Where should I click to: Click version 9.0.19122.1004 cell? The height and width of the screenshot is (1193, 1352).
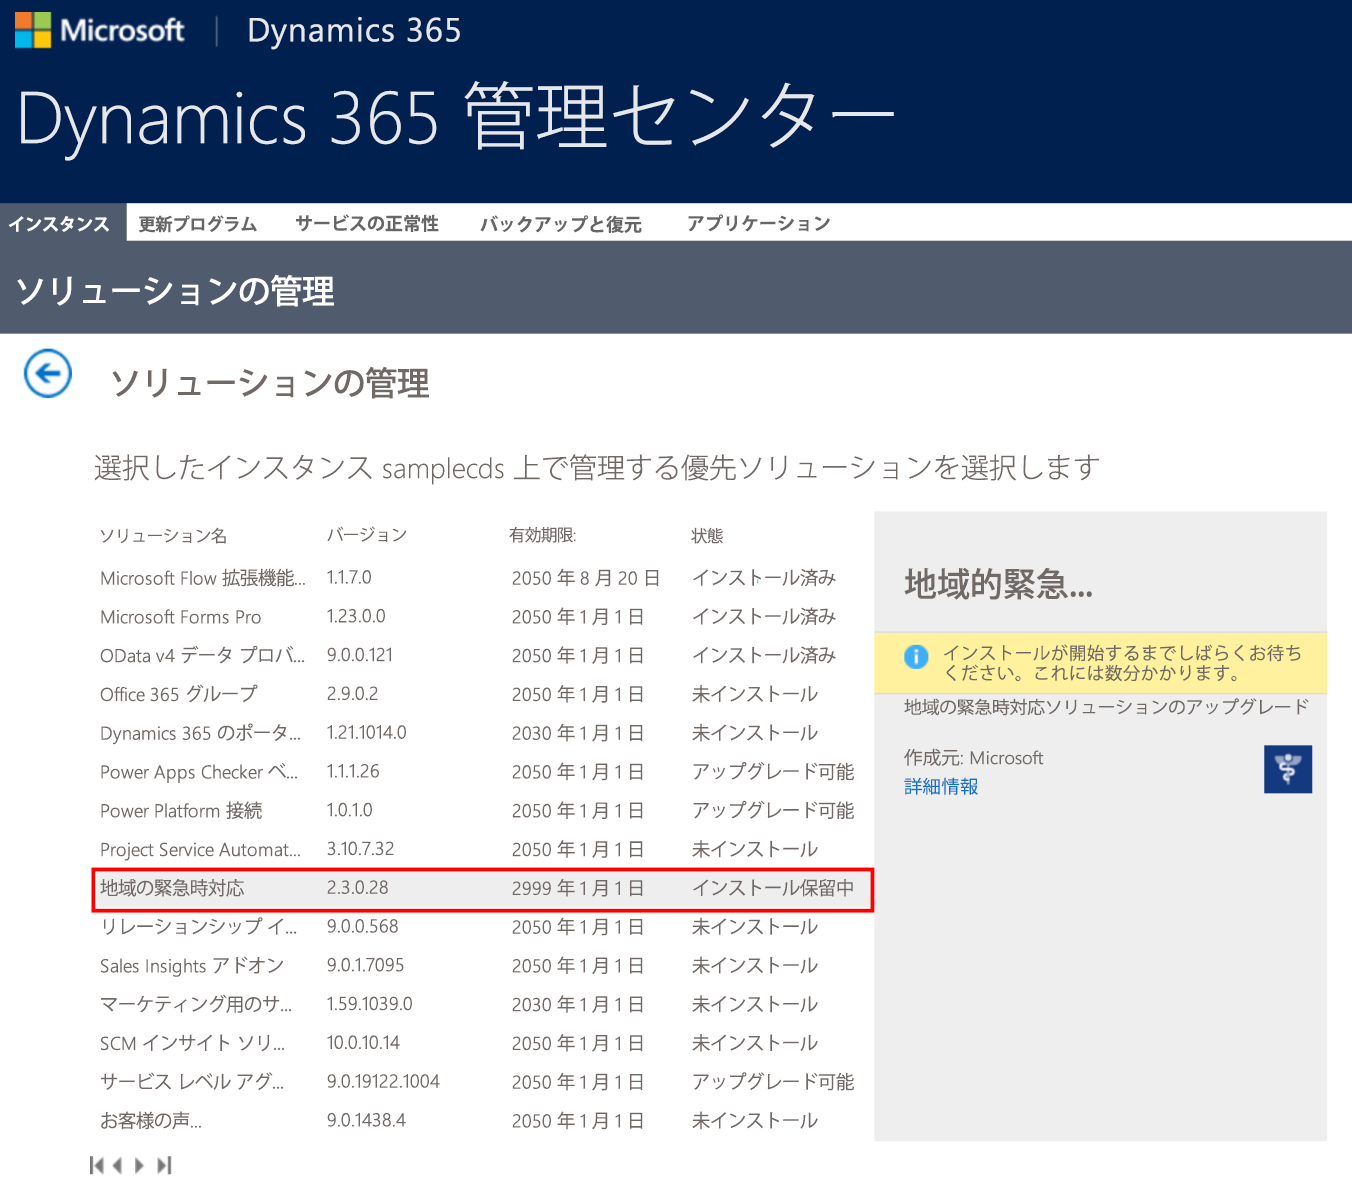click(x=383, y=1082)
